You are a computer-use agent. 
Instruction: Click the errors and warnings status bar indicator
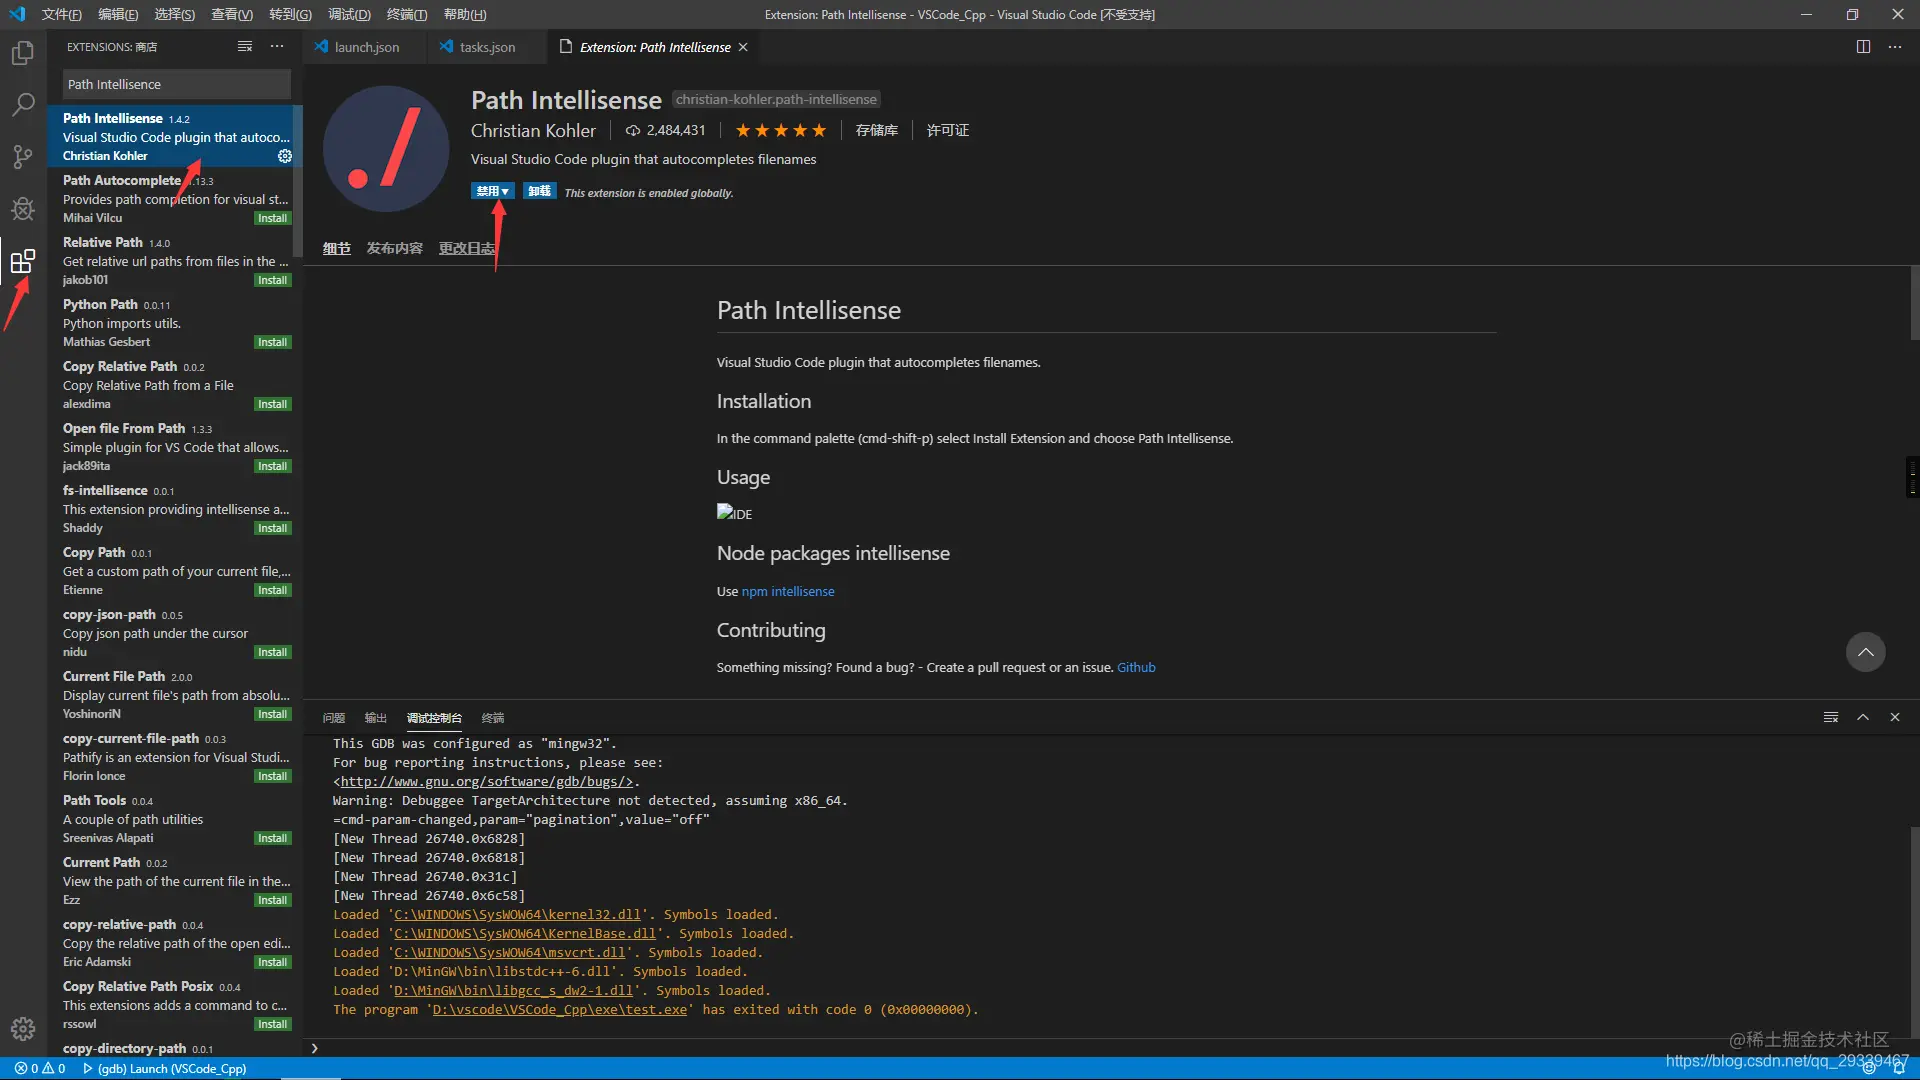tap(40, 1068)
